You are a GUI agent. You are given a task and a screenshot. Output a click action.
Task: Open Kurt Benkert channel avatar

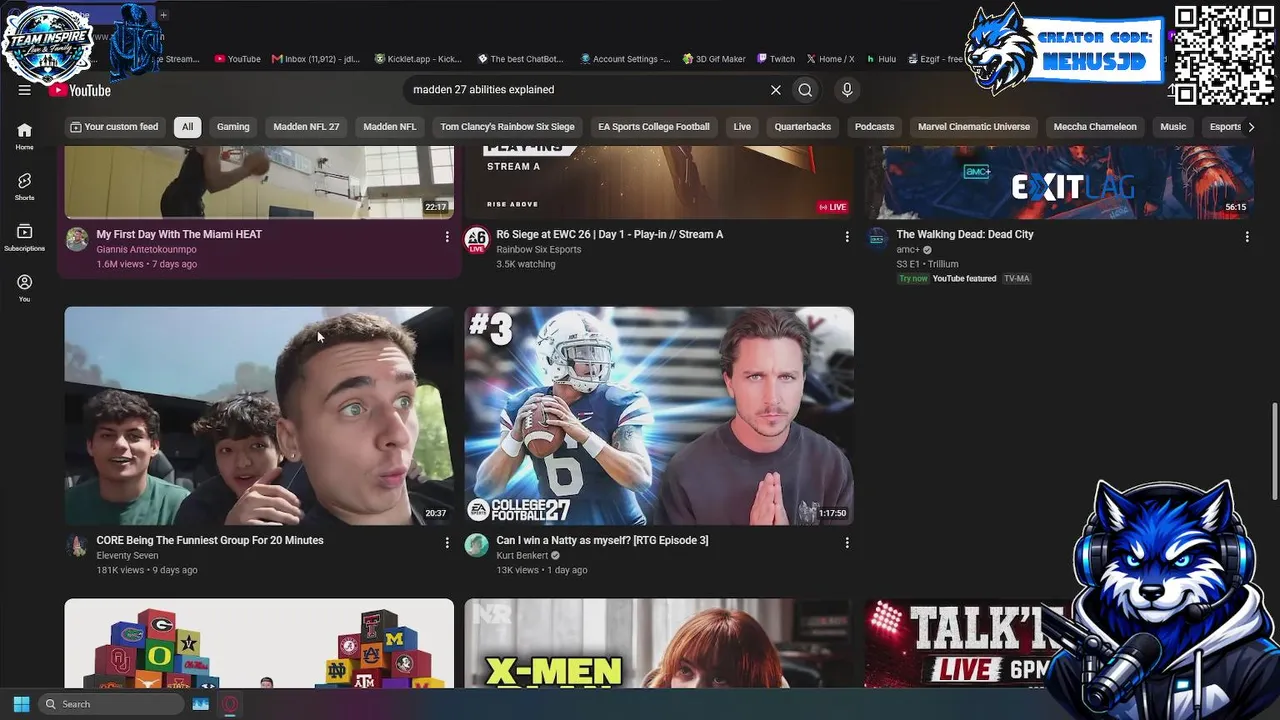point(477,545)
